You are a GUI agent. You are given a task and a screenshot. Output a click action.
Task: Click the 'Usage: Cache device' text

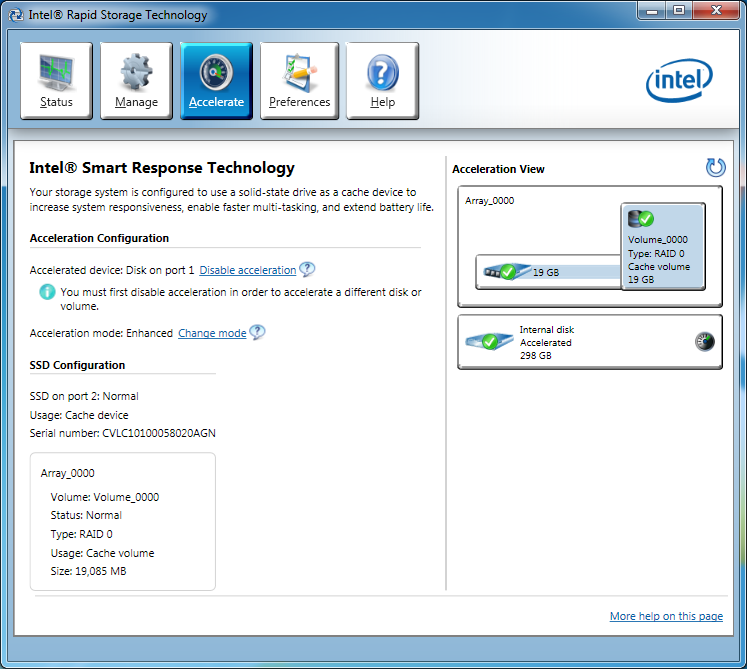[x=79, y=415]
